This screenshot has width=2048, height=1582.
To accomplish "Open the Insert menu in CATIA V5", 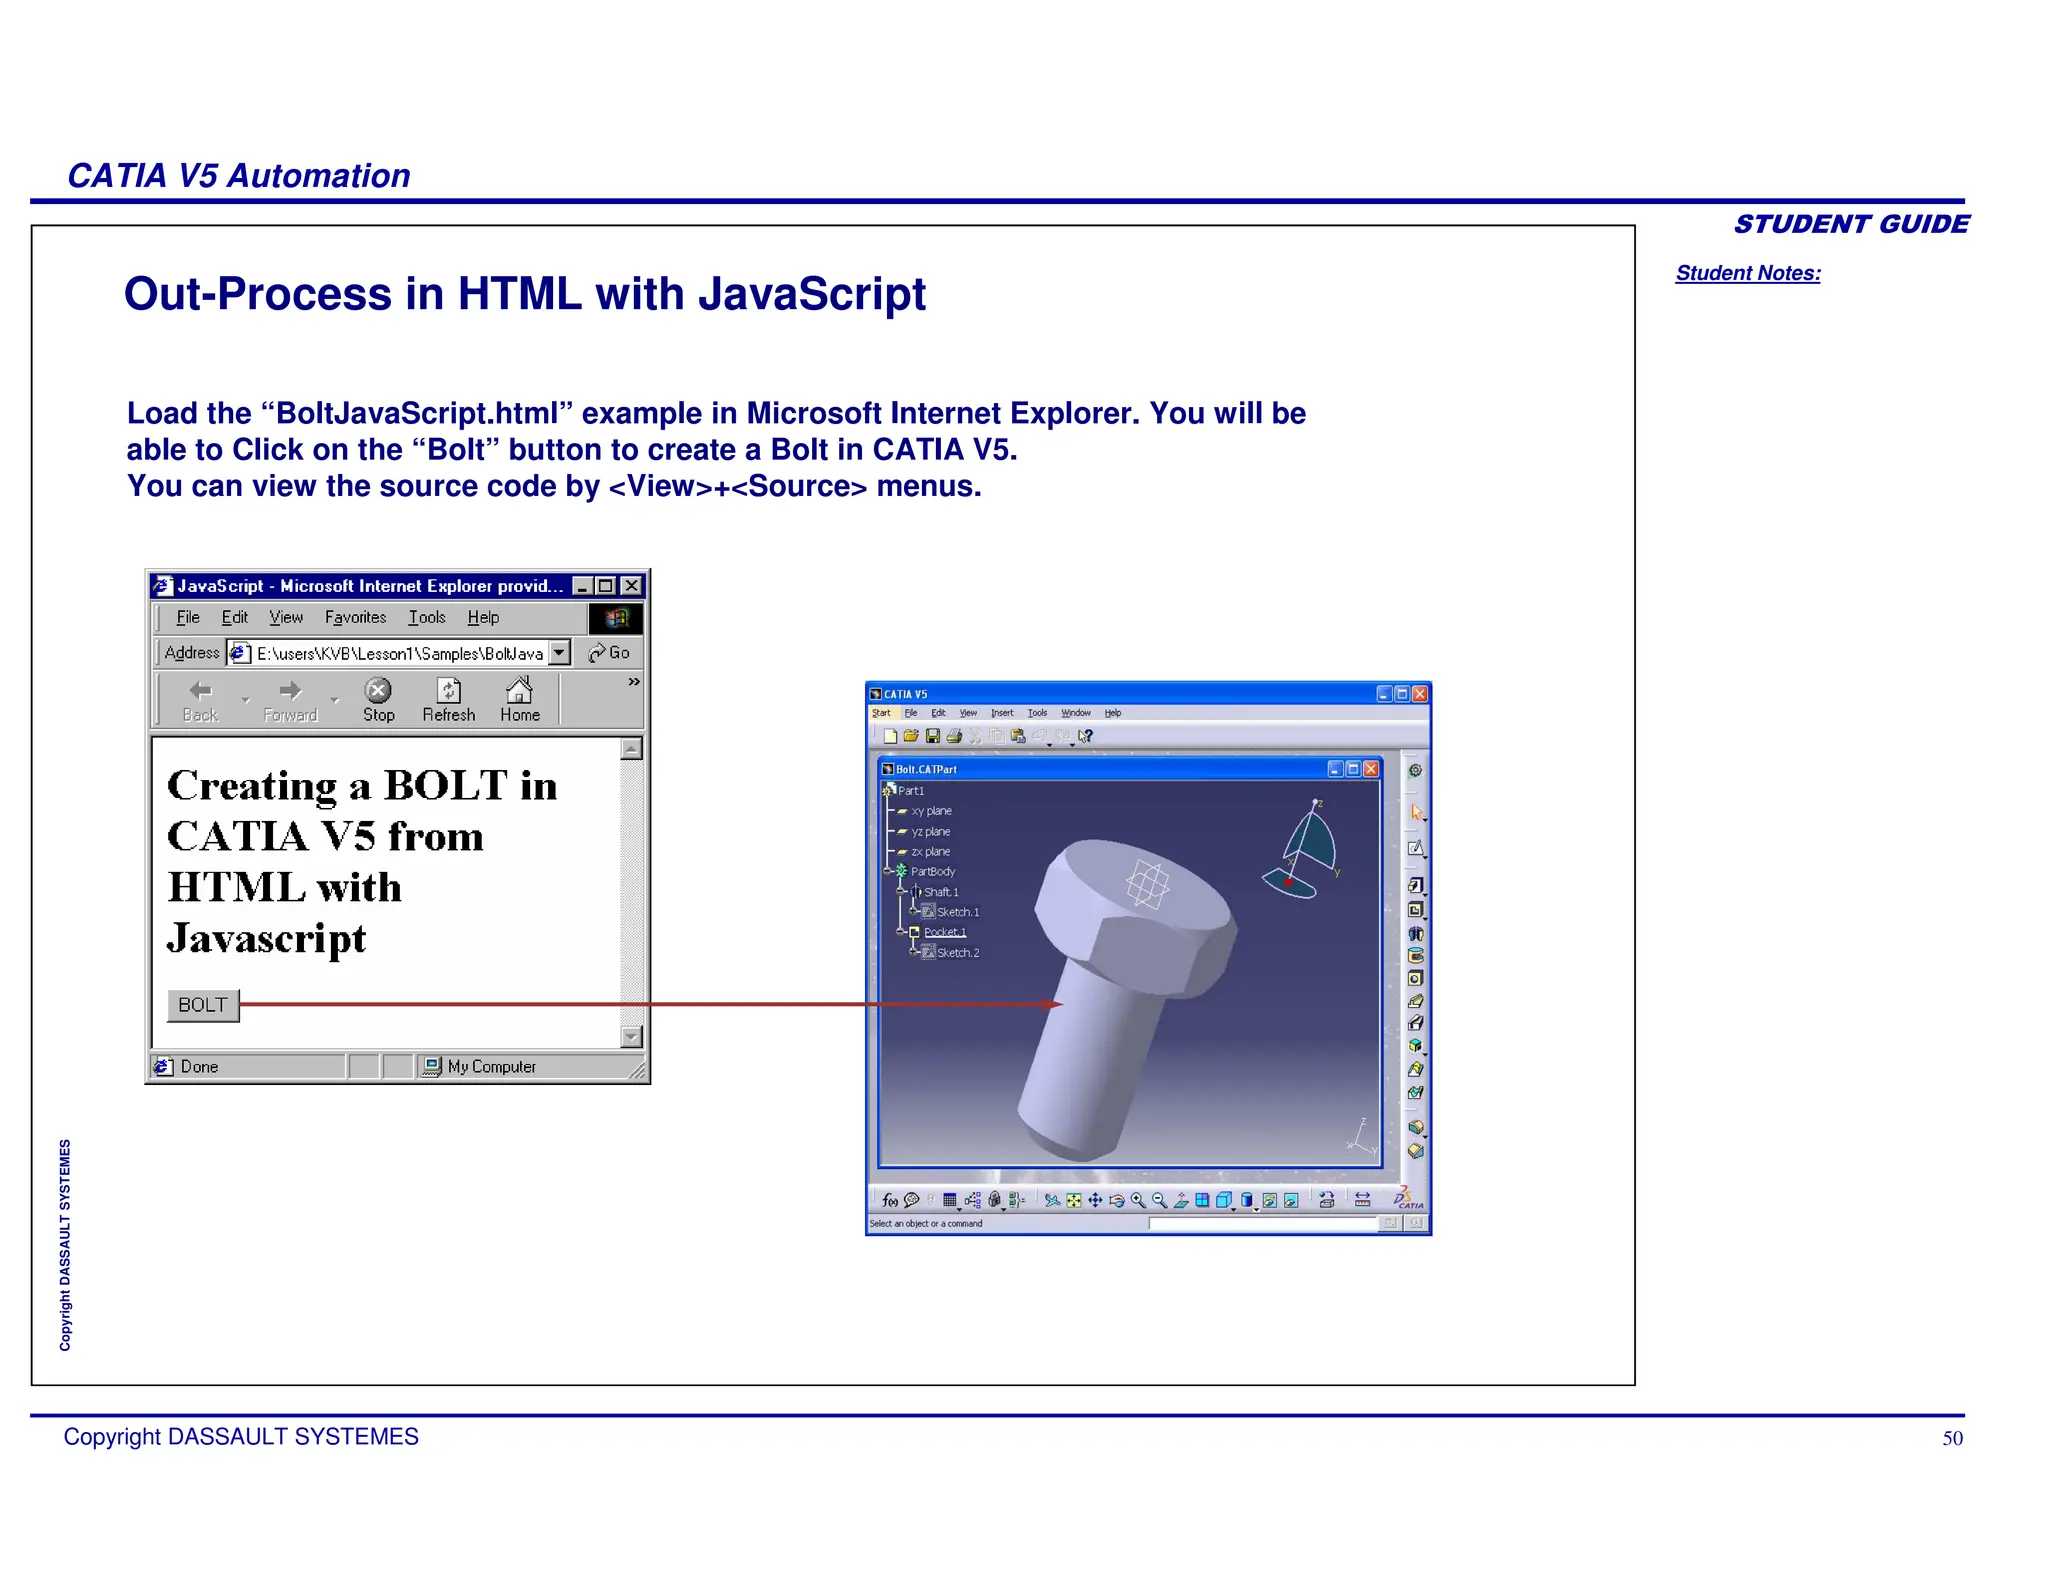I will pyautogui.click(x=1002, y=713).
